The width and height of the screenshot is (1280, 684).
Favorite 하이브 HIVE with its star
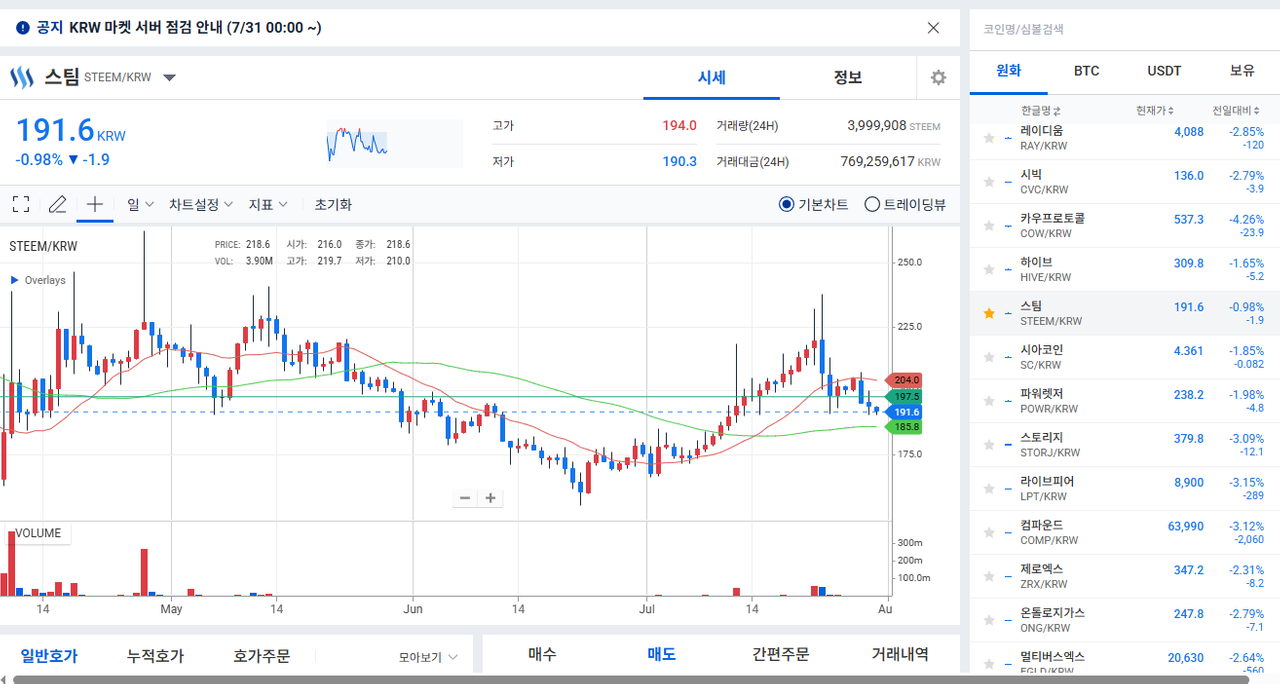coord(989,269)
